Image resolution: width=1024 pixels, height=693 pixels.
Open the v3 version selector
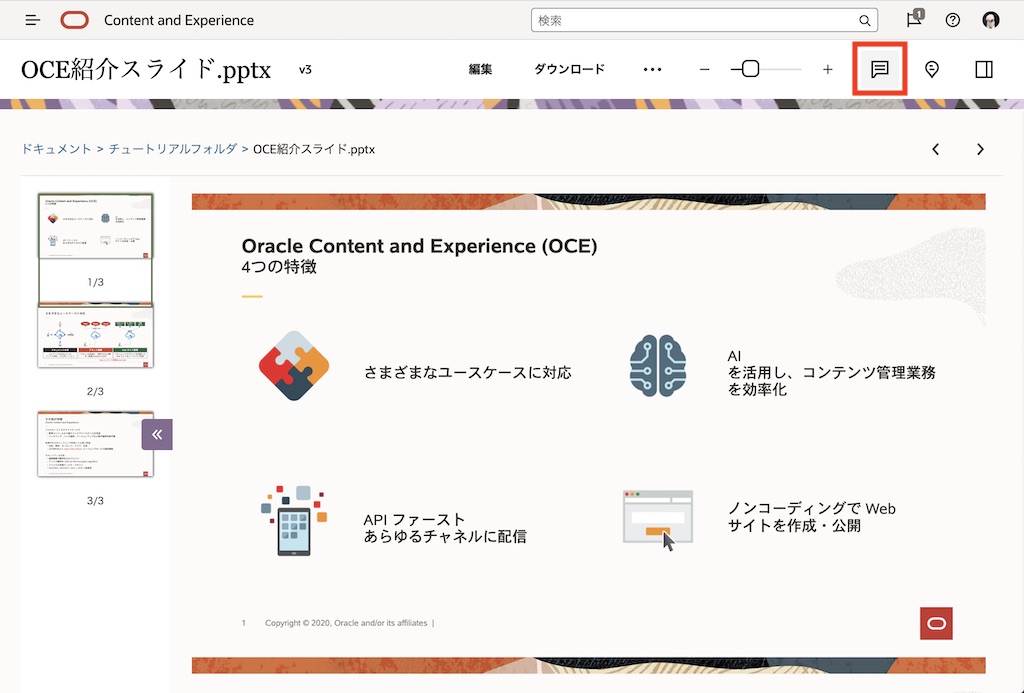(305, 69)
